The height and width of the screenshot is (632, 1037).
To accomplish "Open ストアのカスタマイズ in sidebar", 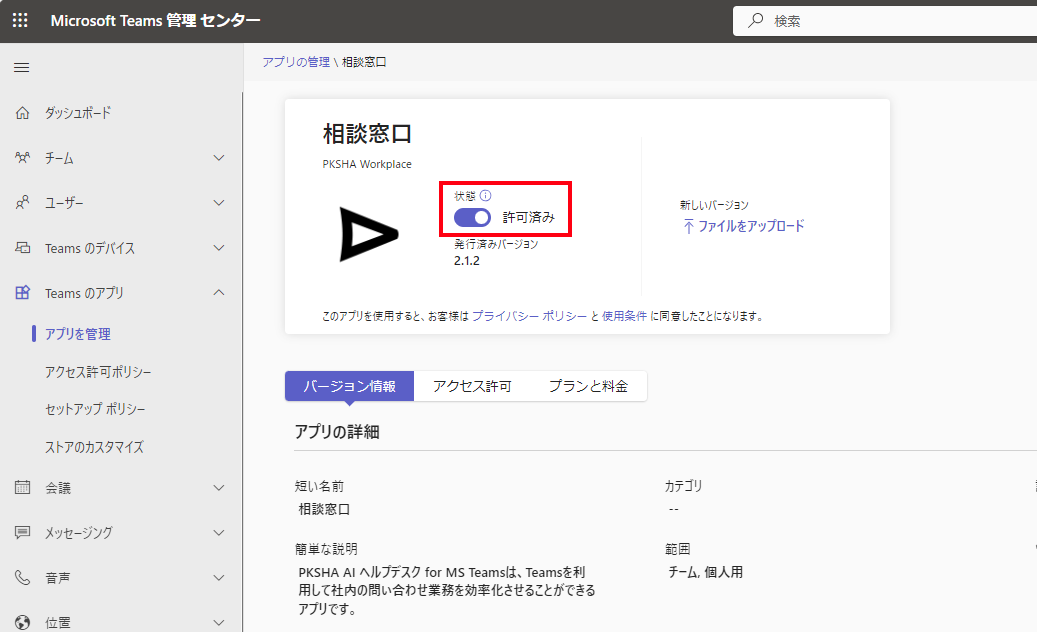I will point(95,447).
